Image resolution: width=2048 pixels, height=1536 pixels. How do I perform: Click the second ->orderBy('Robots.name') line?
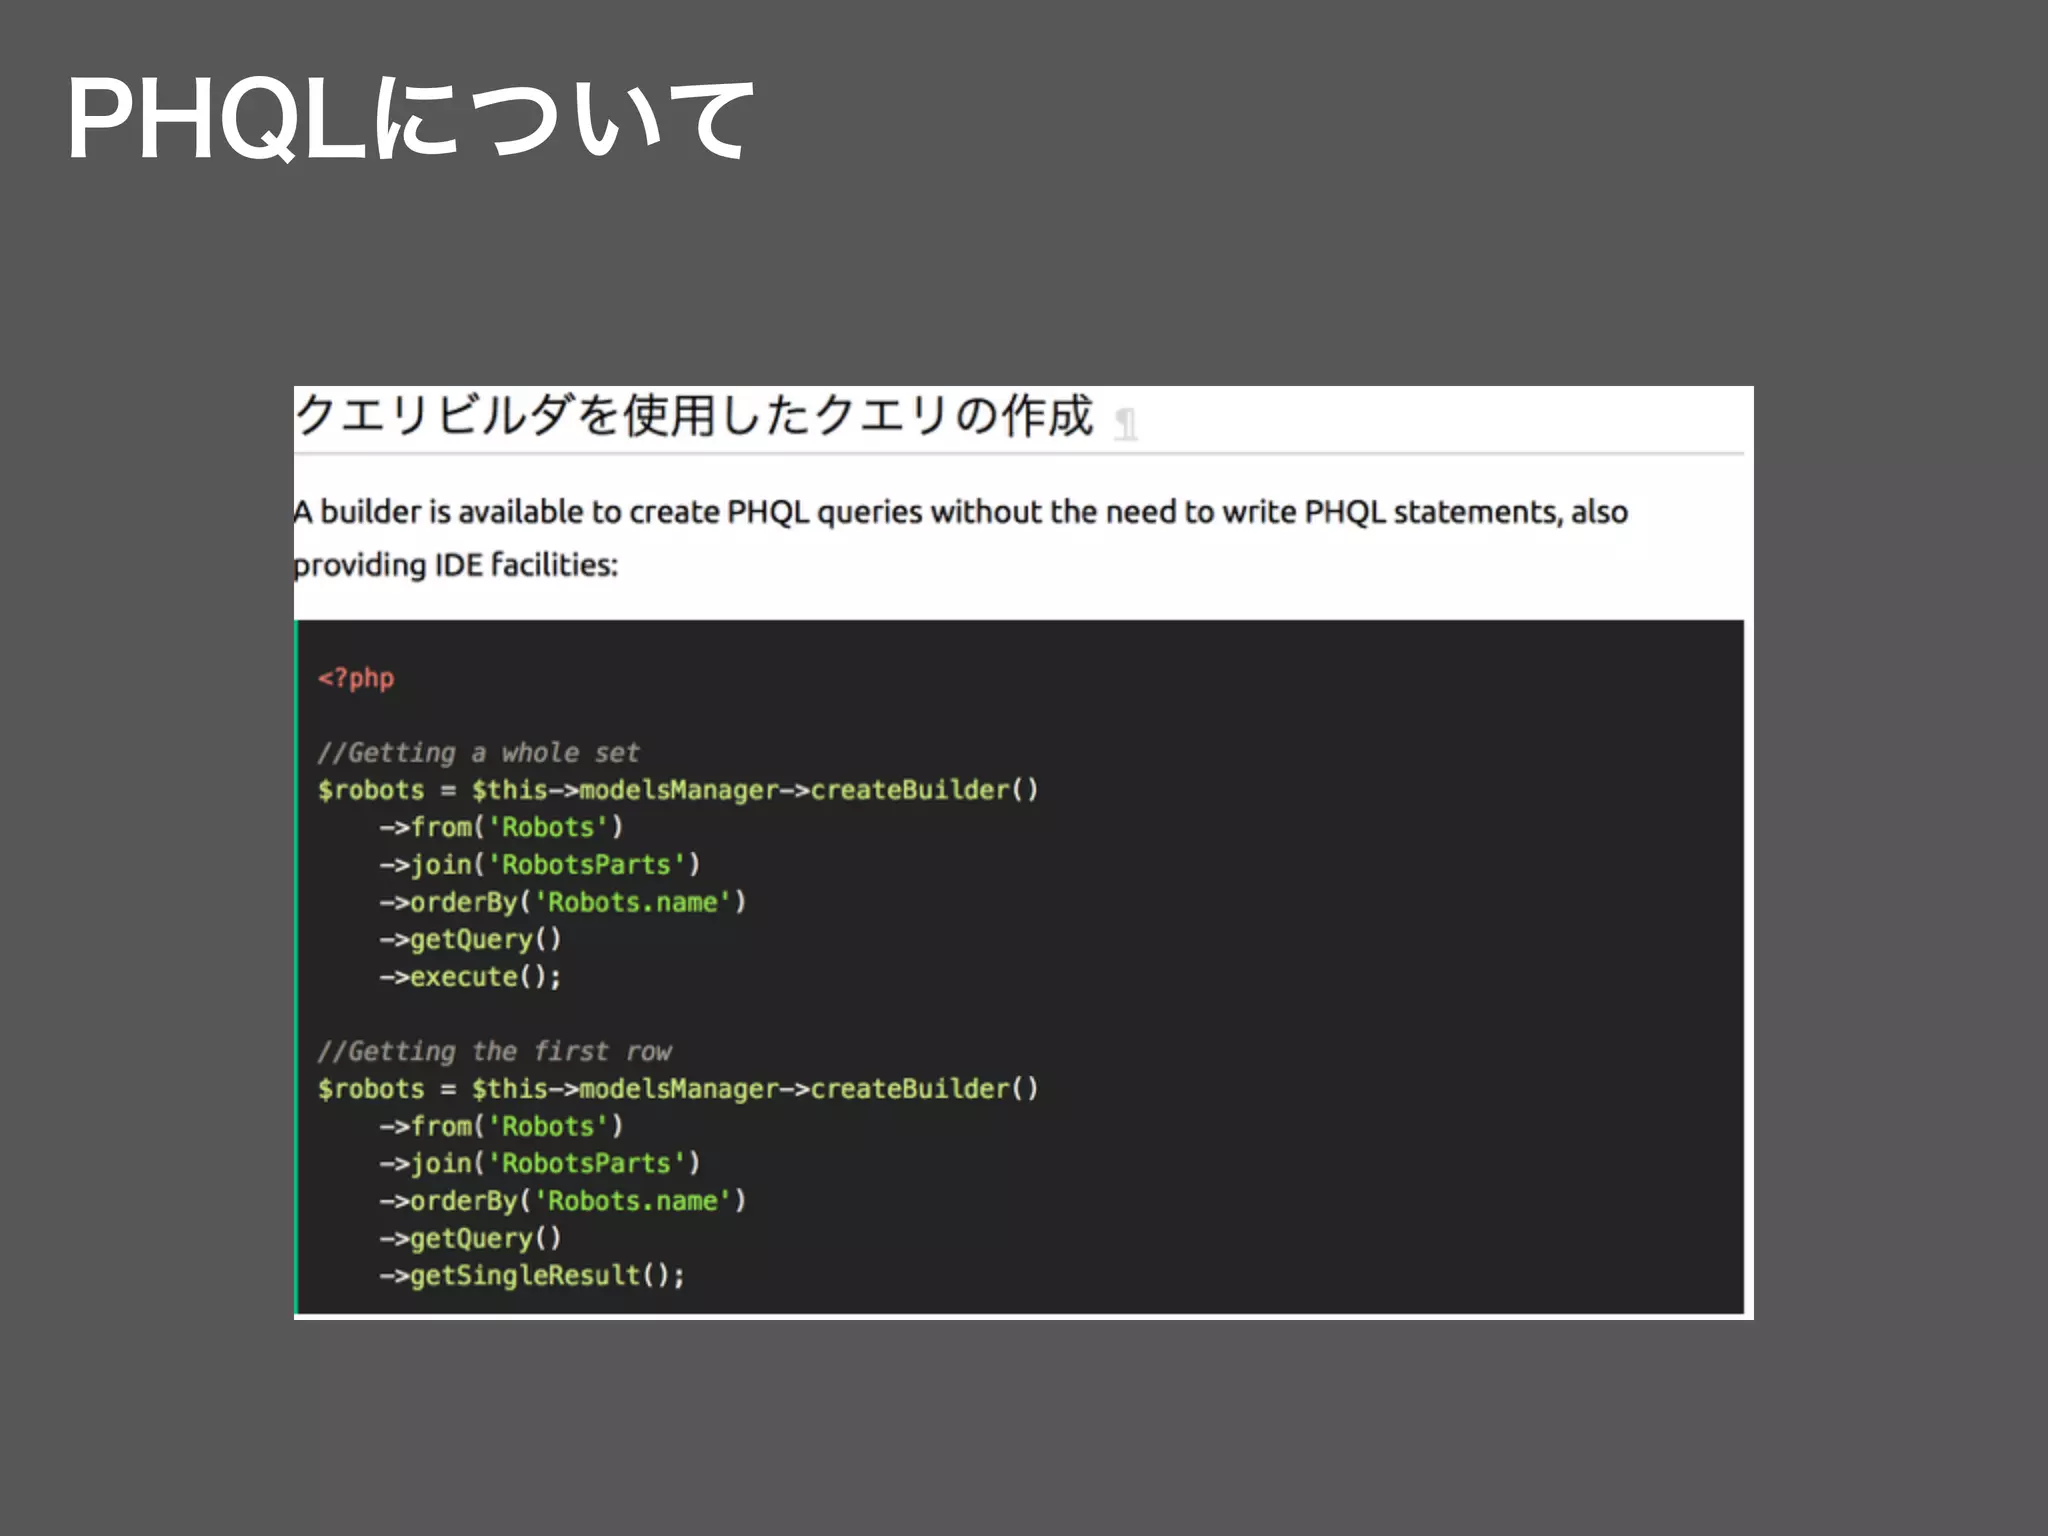563,1200
